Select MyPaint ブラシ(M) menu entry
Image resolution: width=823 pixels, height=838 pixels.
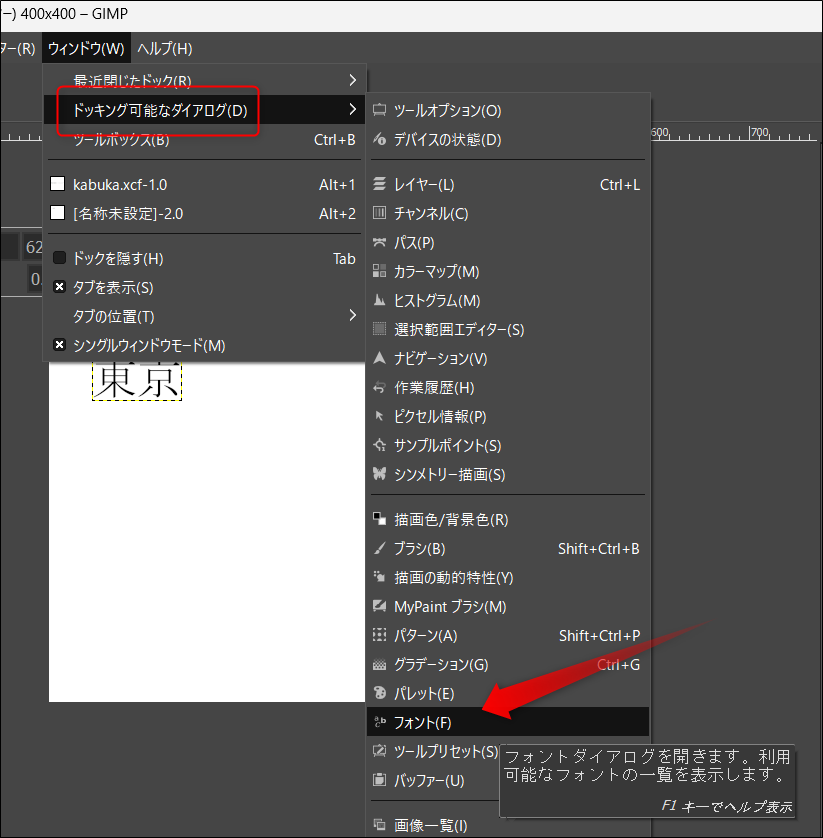508,606
